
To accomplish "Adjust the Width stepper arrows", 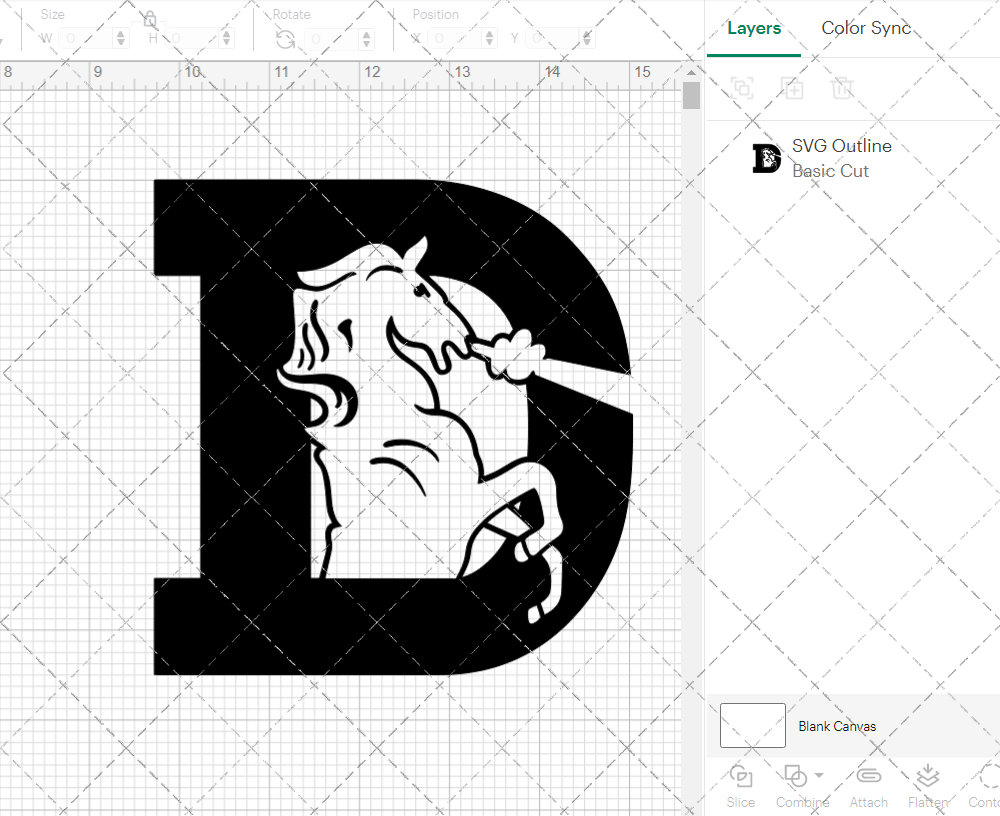I will (121, 39).
